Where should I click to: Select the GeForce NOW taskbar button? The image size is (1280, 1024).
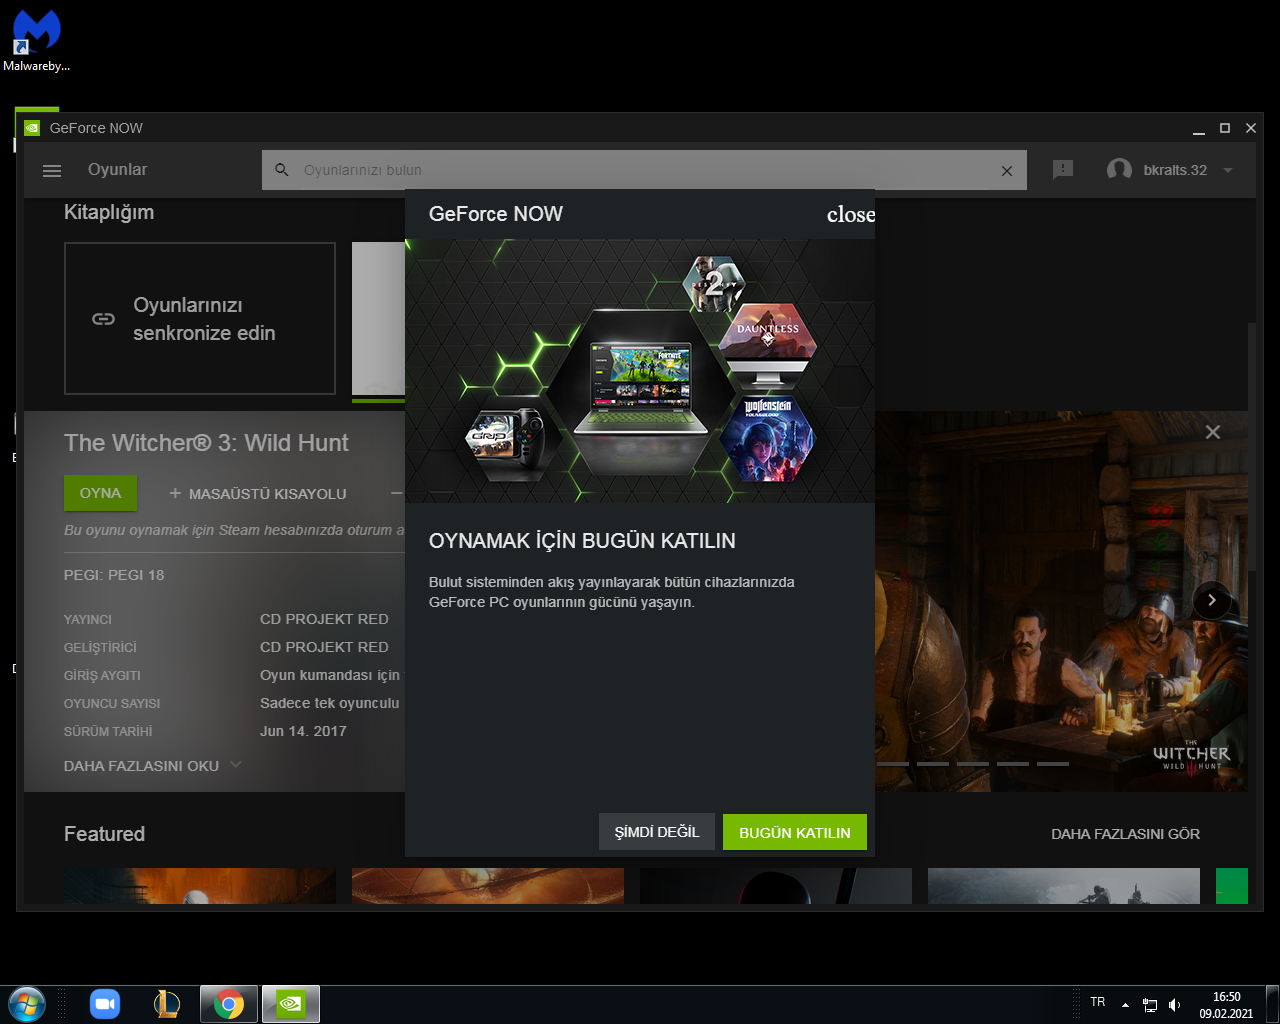pos(291,1004)
